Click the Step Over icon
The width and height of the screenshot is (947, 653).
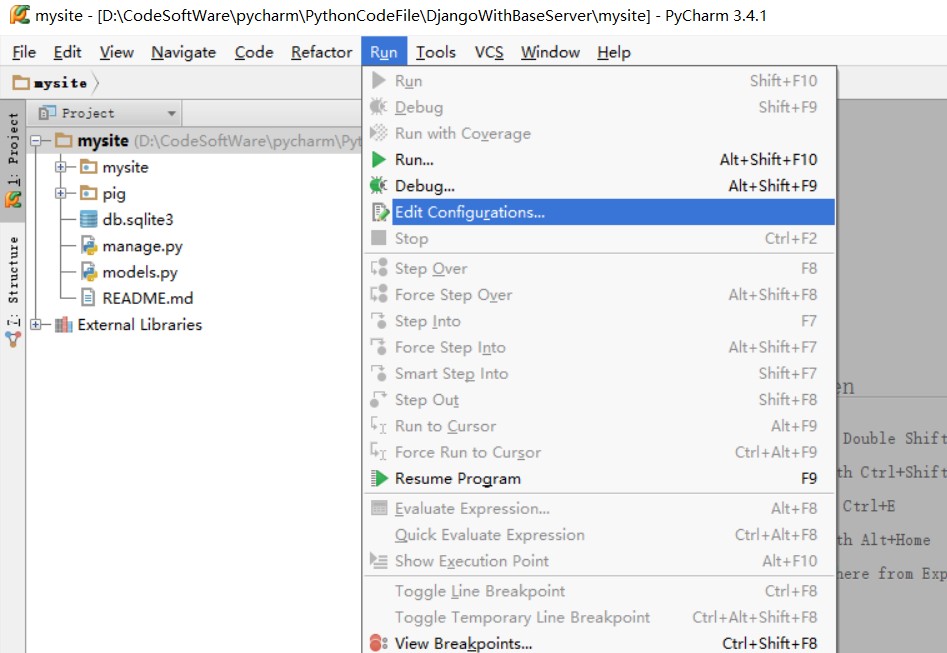point(379,268)
